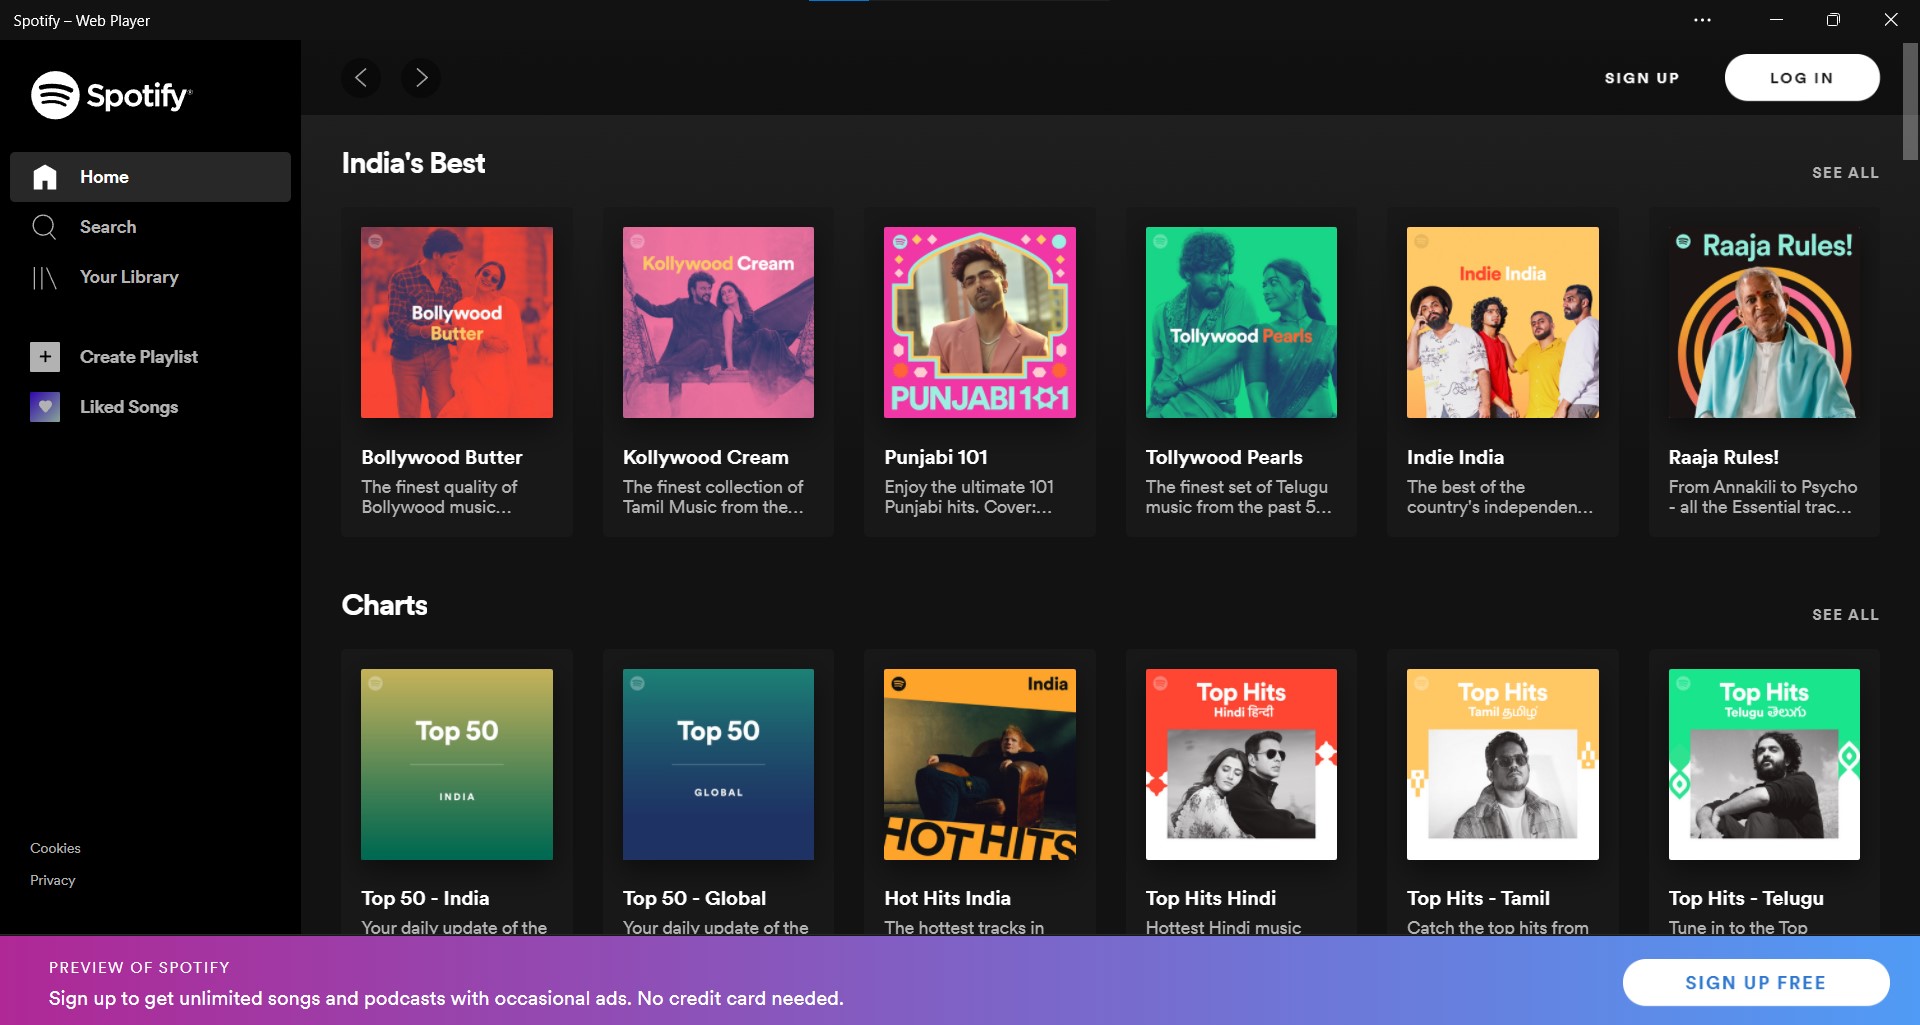Click the Top 50 - India title
Image resolution: width=1920 pixels, height=1025 pixels.
coord(425,898)
